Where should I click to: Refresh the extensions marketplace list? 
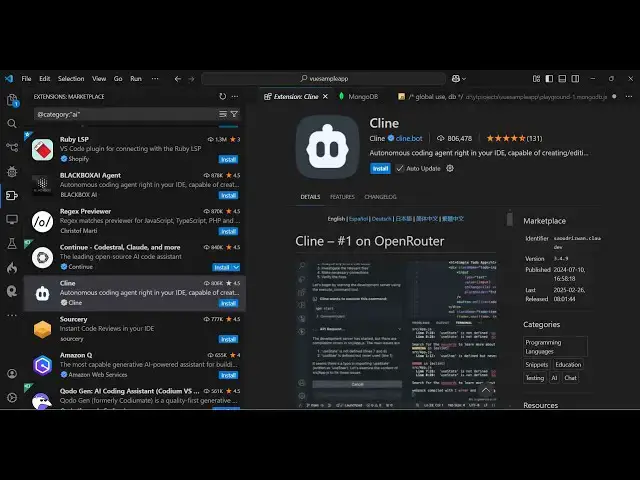222,96
